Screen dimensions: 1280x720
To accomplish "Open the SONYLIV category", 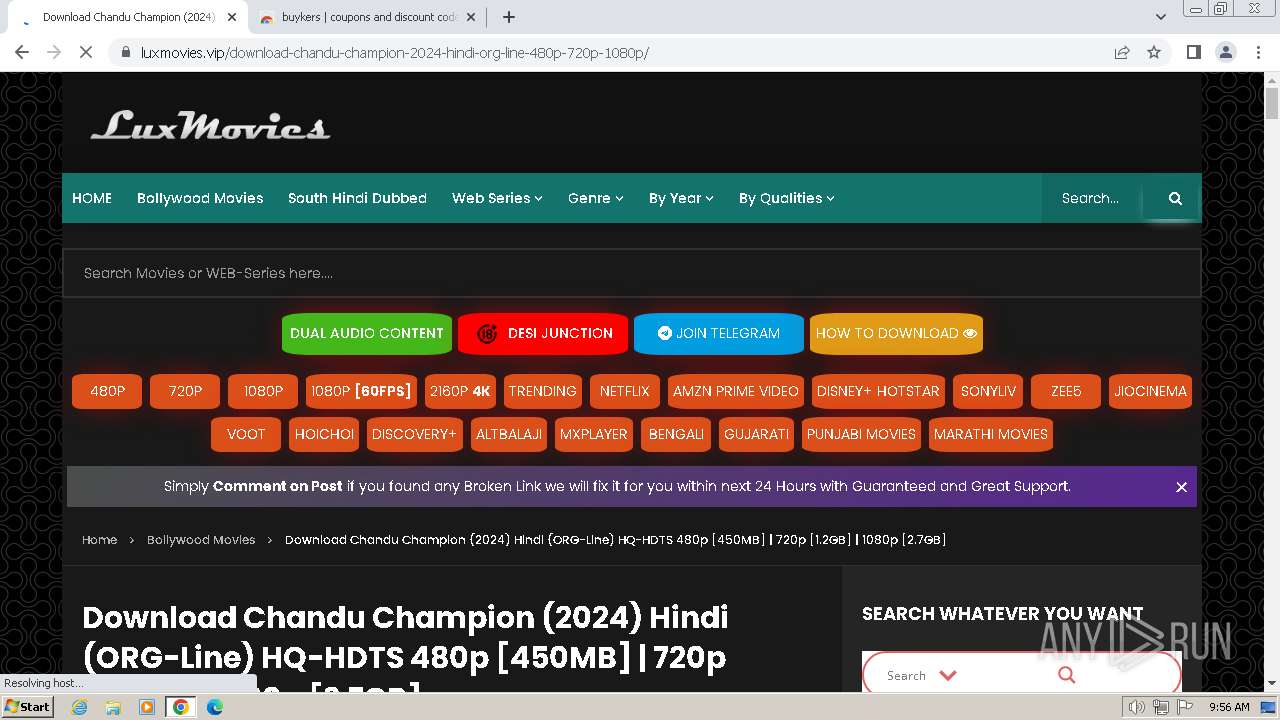I will [x=988, y=391].
